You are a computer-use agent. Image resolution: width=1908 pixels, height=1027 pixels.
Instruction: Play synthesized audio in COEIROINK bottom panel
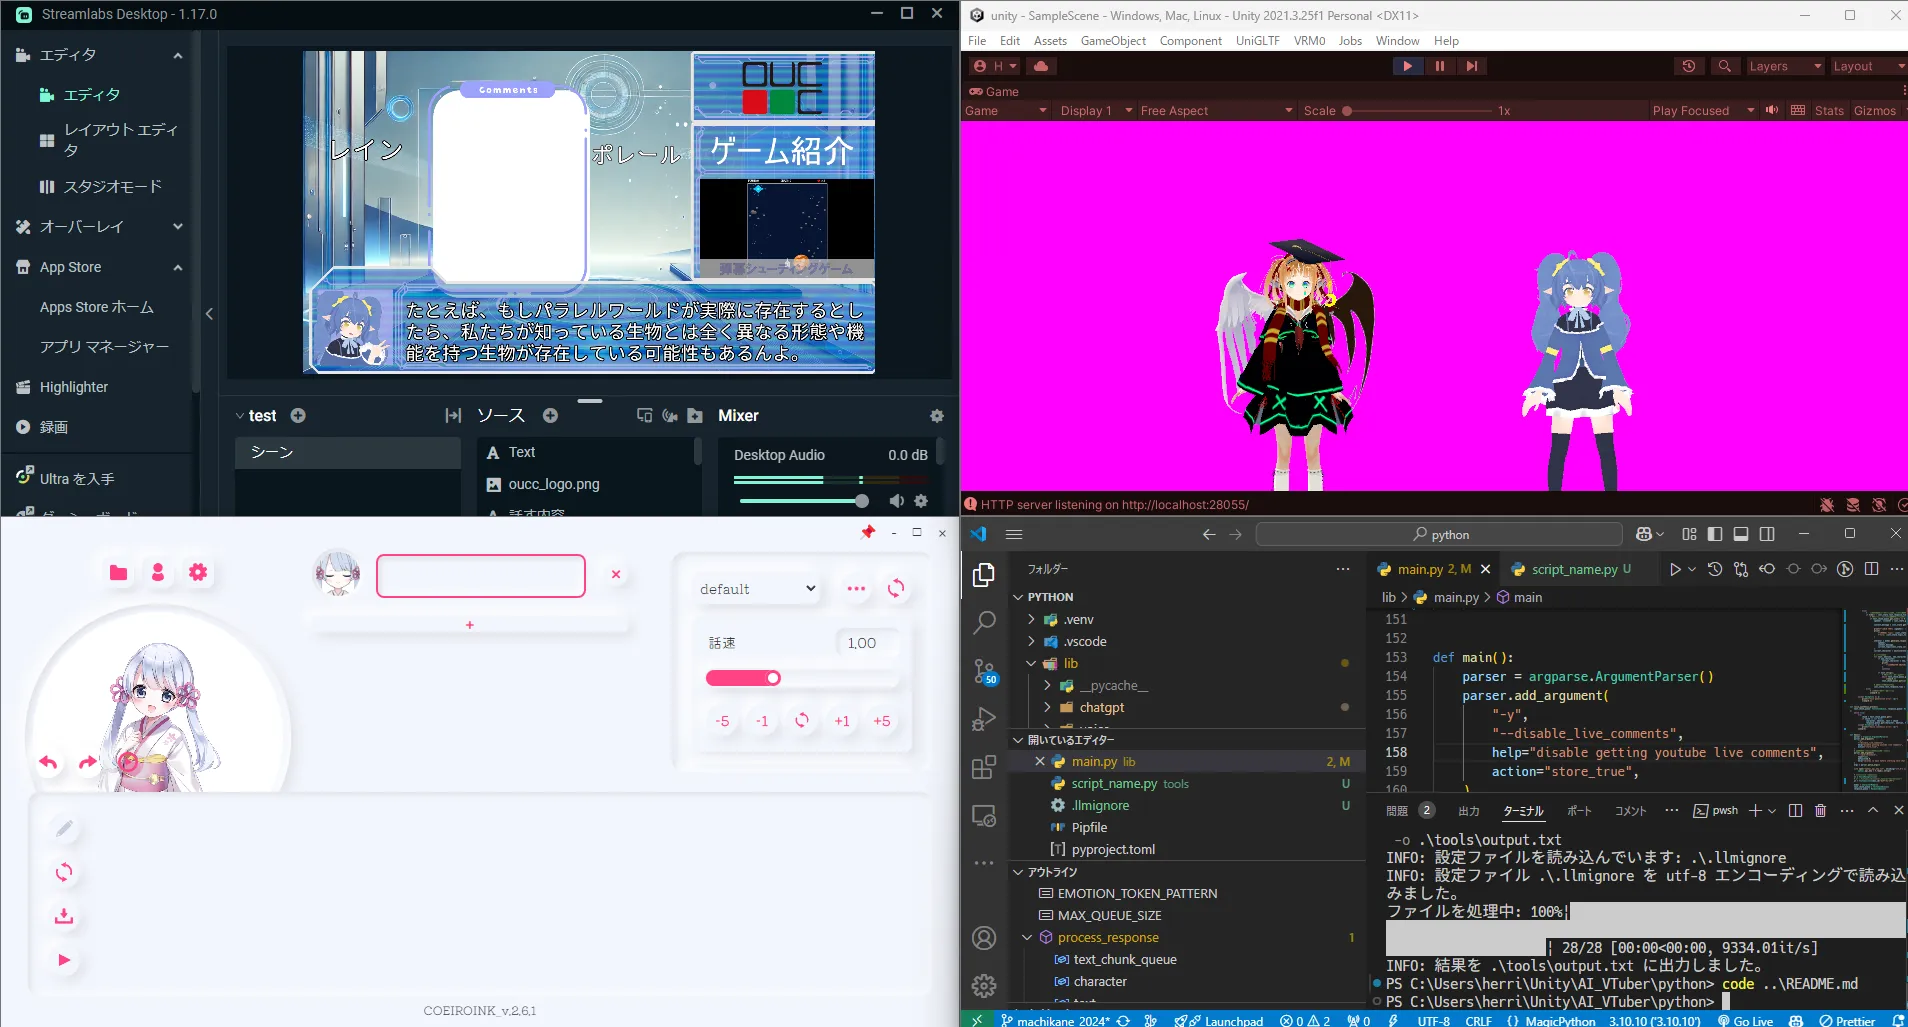point(64,960)
